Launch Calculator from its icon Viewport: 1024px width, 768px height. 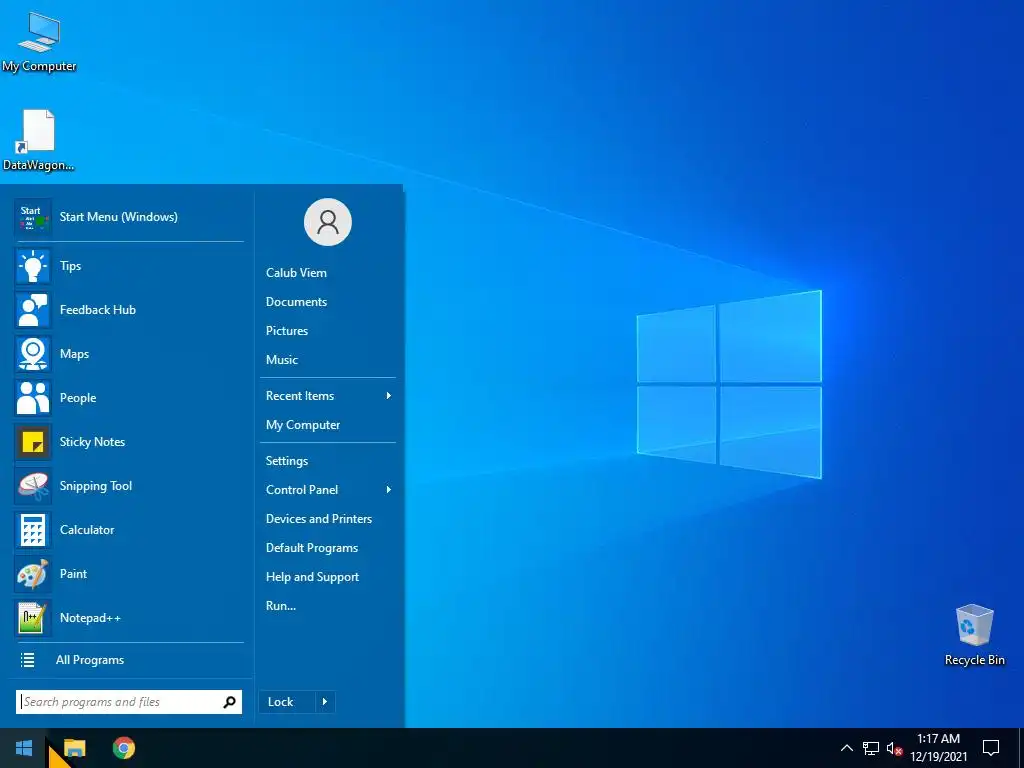(33, 530)
